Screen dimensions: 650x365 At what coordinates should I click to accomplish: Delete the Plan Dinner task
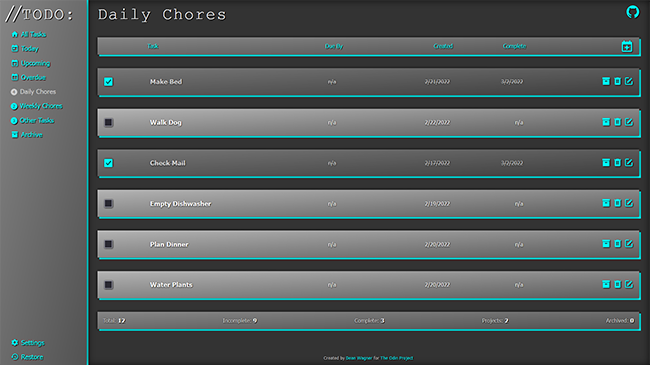(618, 243)
